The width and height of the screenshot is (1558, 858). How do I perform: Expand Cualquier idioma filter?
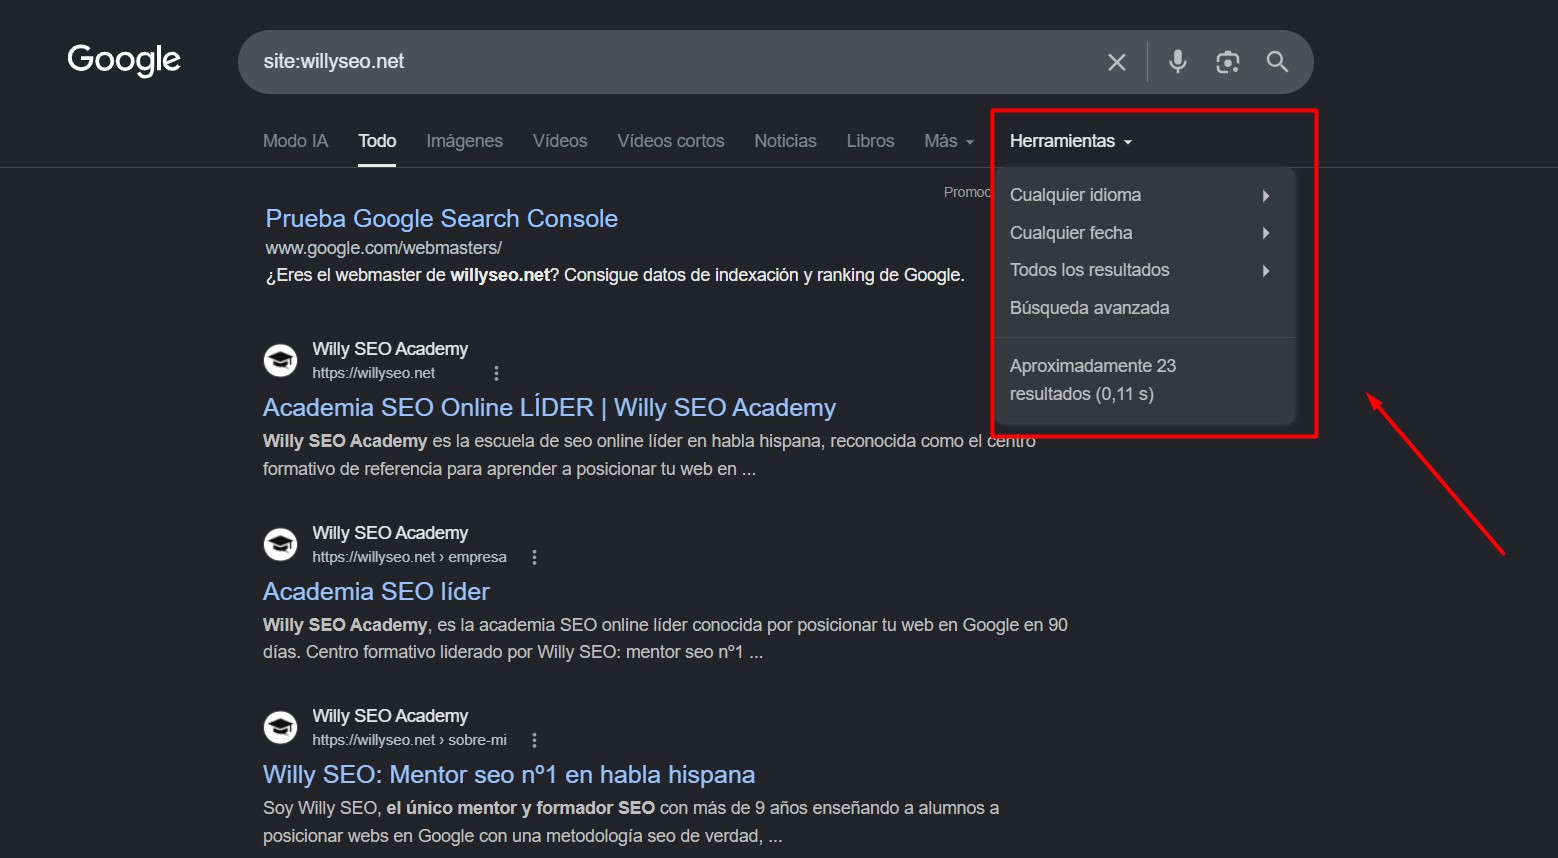[1145, 195]
